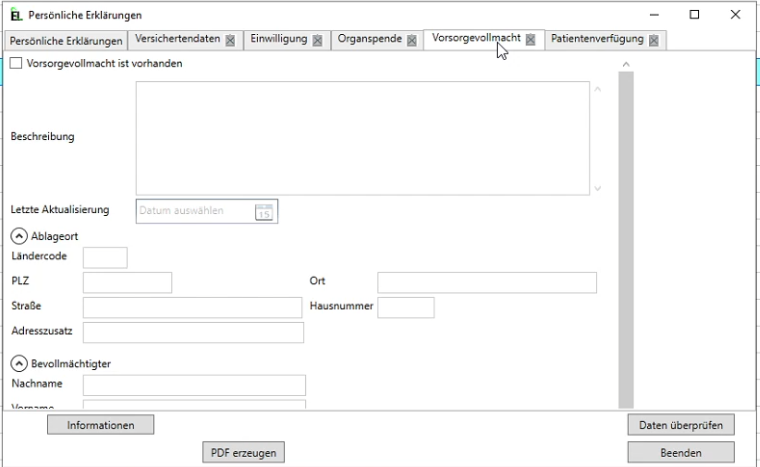Click the Beenden button
The image size is (760, 467).
680,452
